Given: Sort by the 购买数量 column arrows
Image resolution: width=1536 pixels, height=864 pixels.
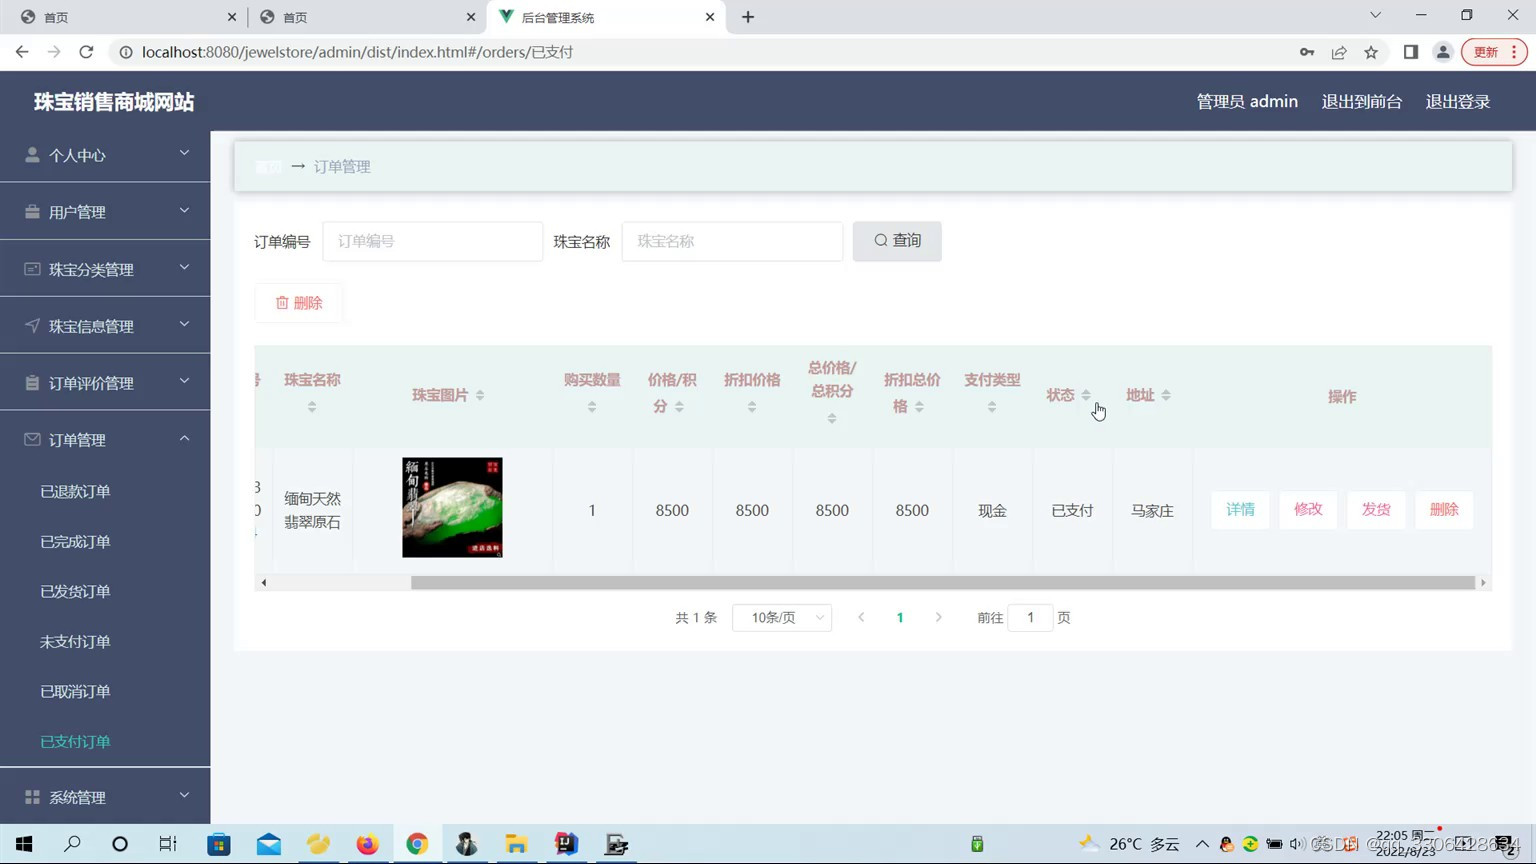Looking at the screenshot, I should [592, 406].
